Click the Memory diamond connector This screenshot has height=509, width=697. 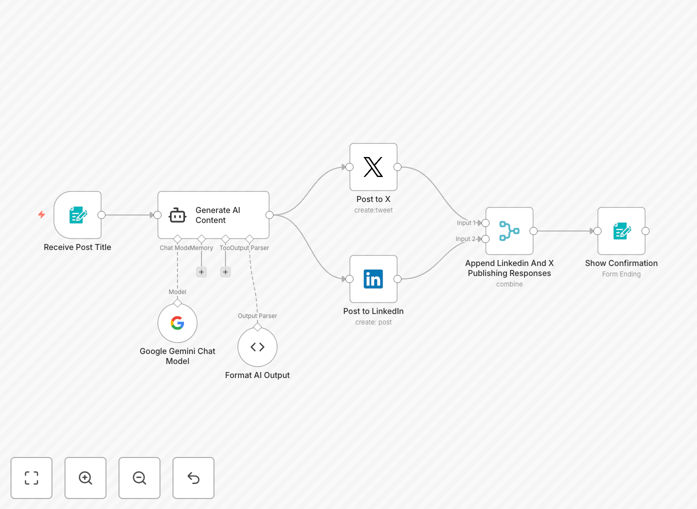pyautogui.click(x=201, y=239)
